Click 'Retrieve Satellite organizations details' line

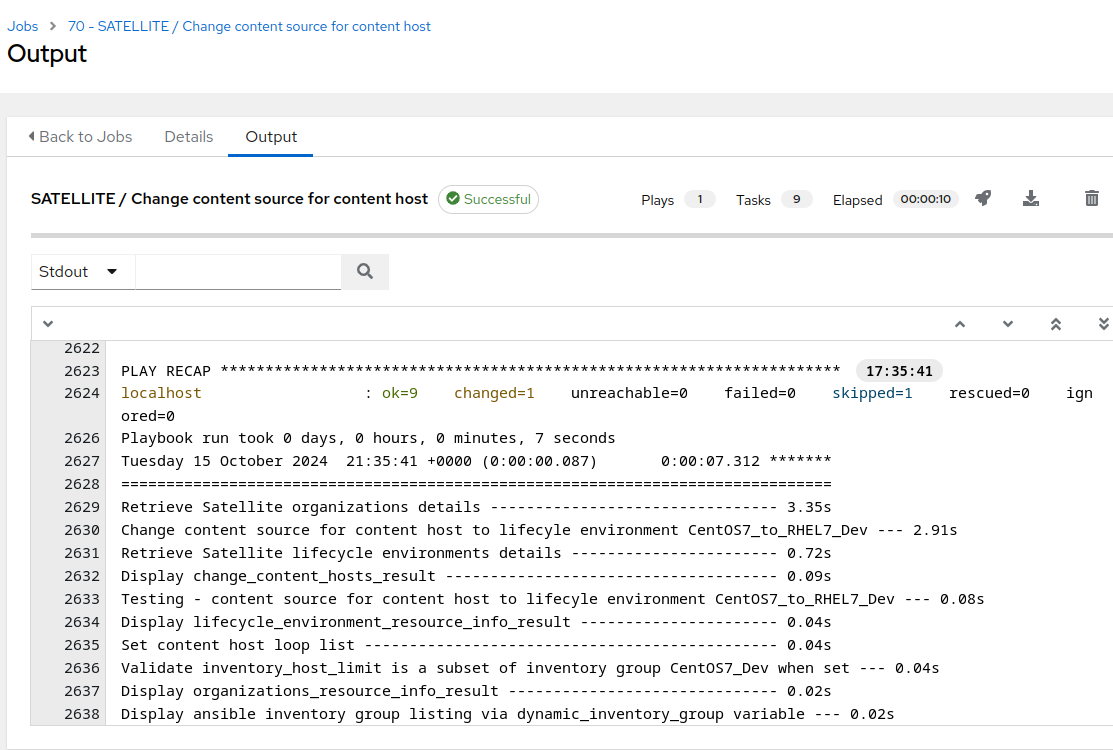pos(476,507)
